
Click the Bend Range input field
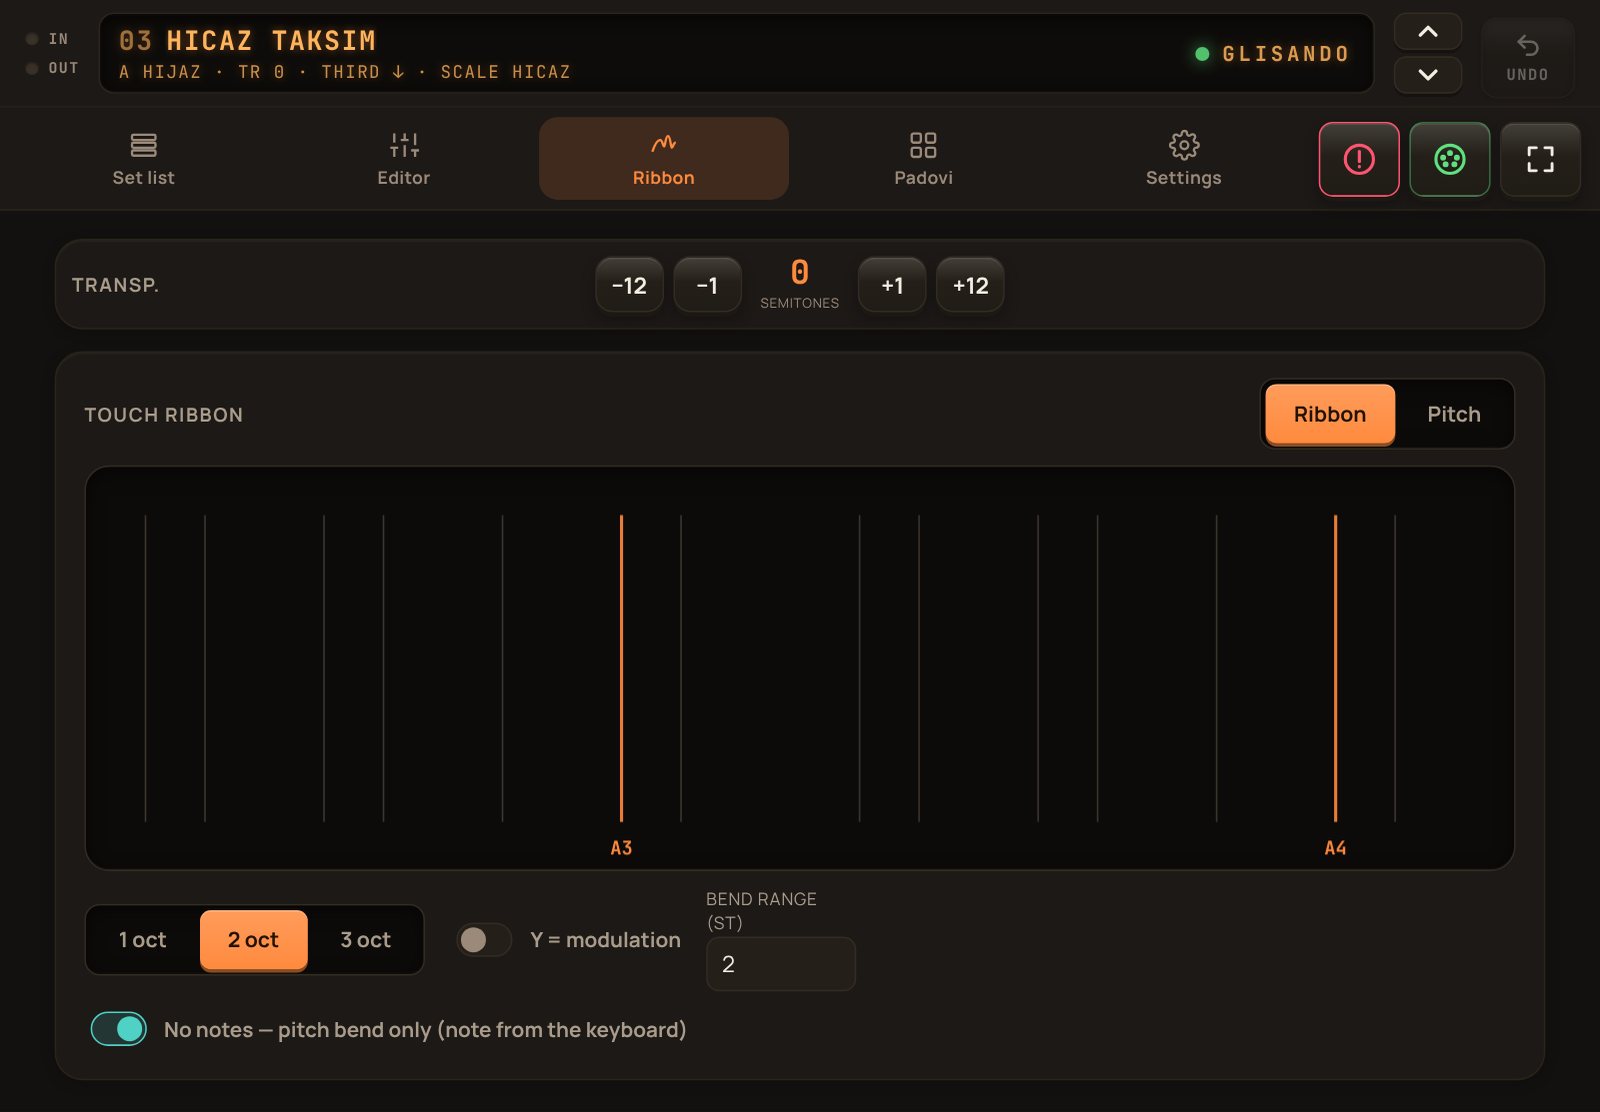click(x=780, y=964)
